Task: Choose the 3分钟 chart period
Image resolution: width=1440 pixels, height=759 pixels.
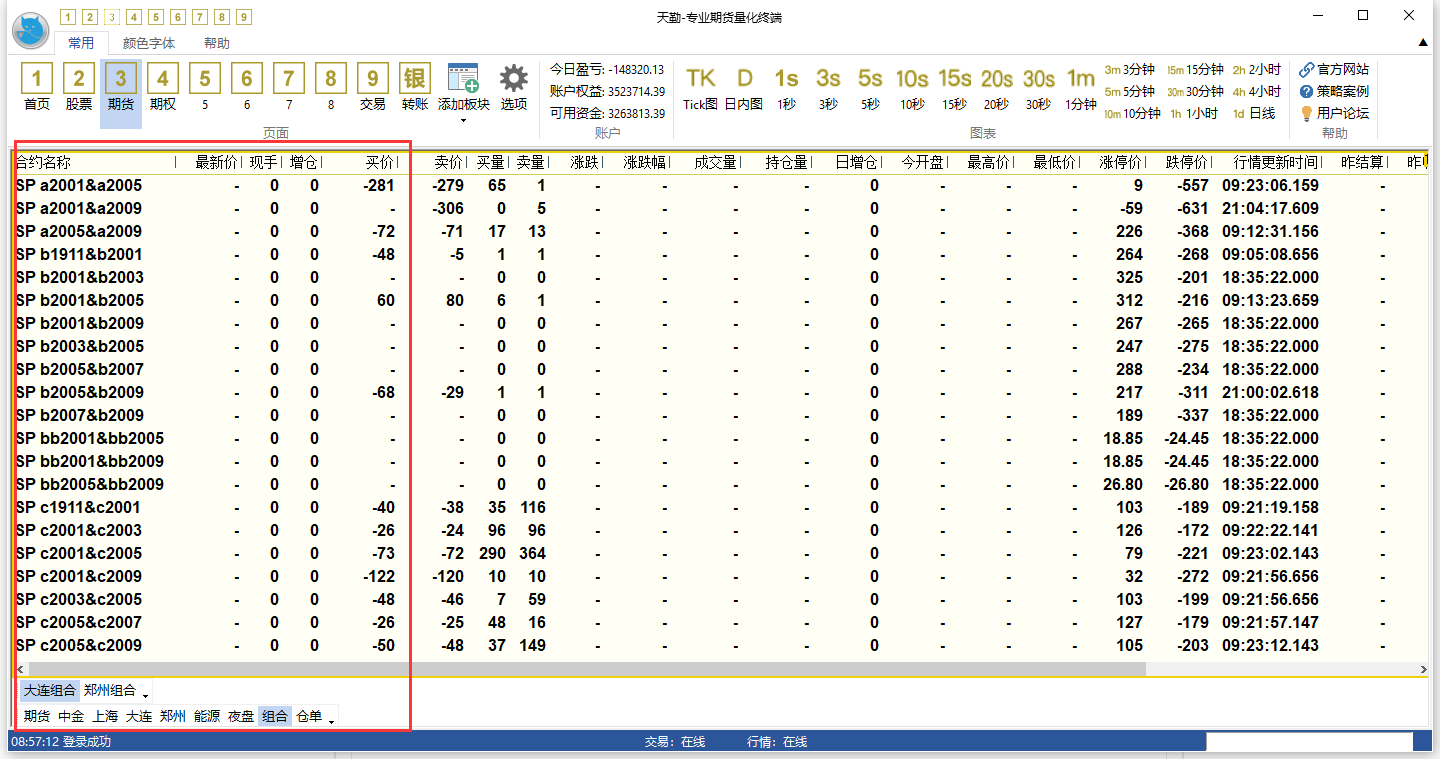Action: [x=1129, y=70]
